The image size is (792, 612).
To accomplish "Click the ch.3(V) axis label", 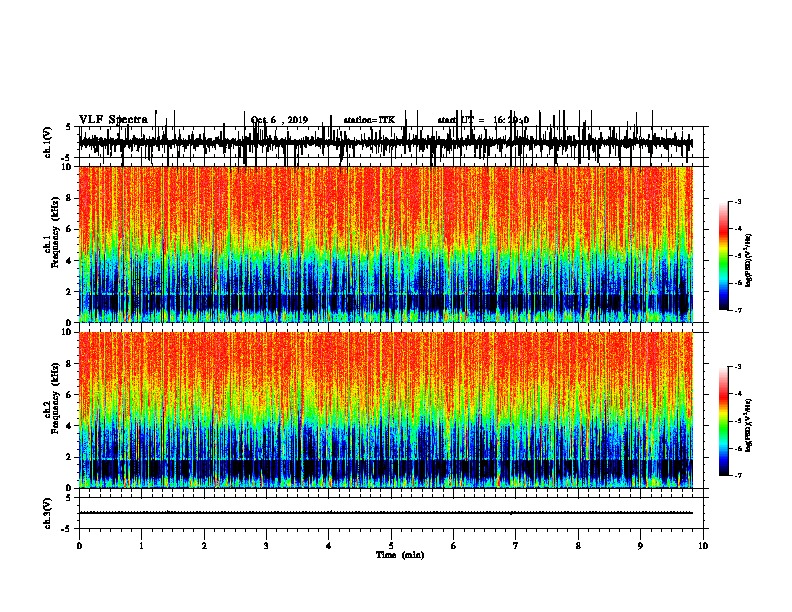I will 48,514.
